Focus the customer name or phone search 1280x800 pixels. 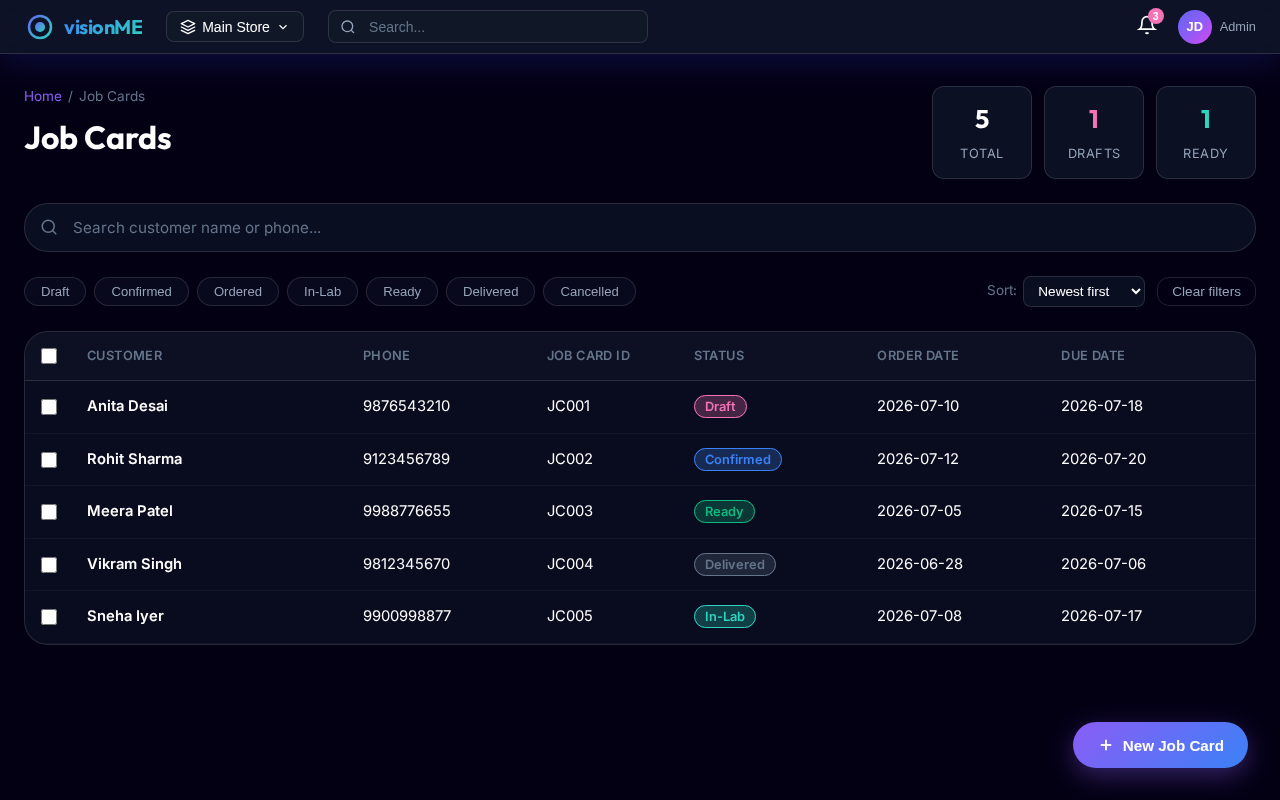[640, 227]
